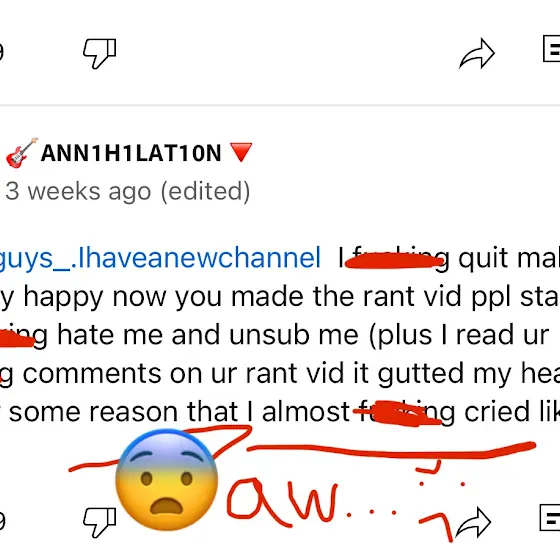Screen dimensions: 560x560
Task: Click the like count left of upper thumbs-down
Action: coord(1,52)
